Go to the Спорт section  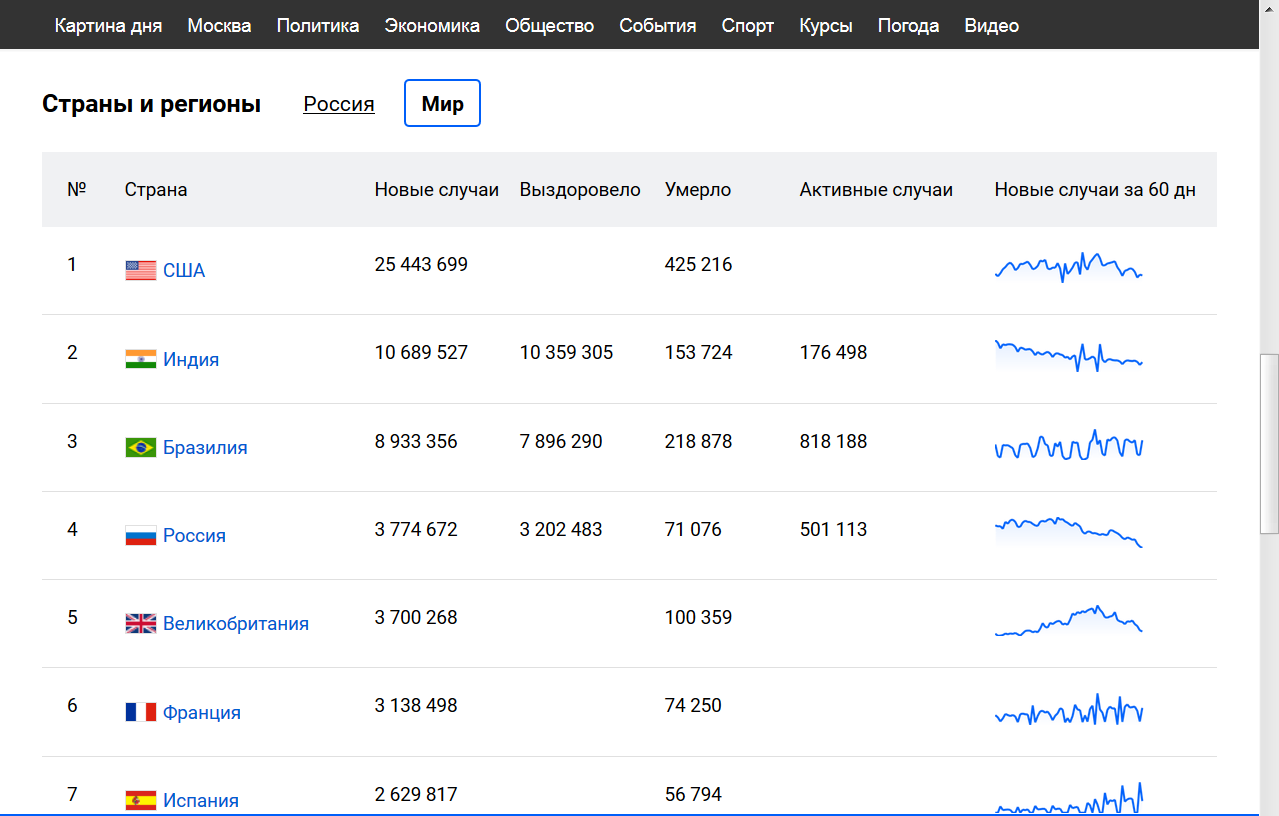tap(748, 26)
